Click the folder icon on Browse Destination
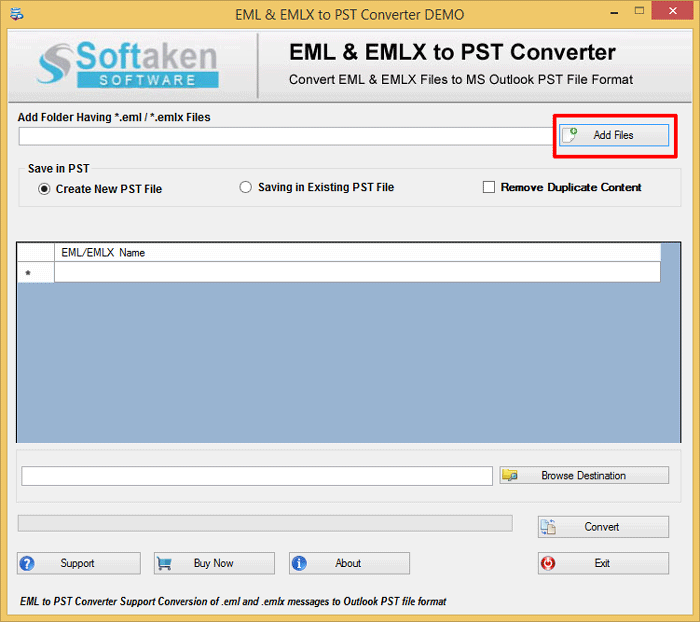700x622 pixels. [510, 475]
